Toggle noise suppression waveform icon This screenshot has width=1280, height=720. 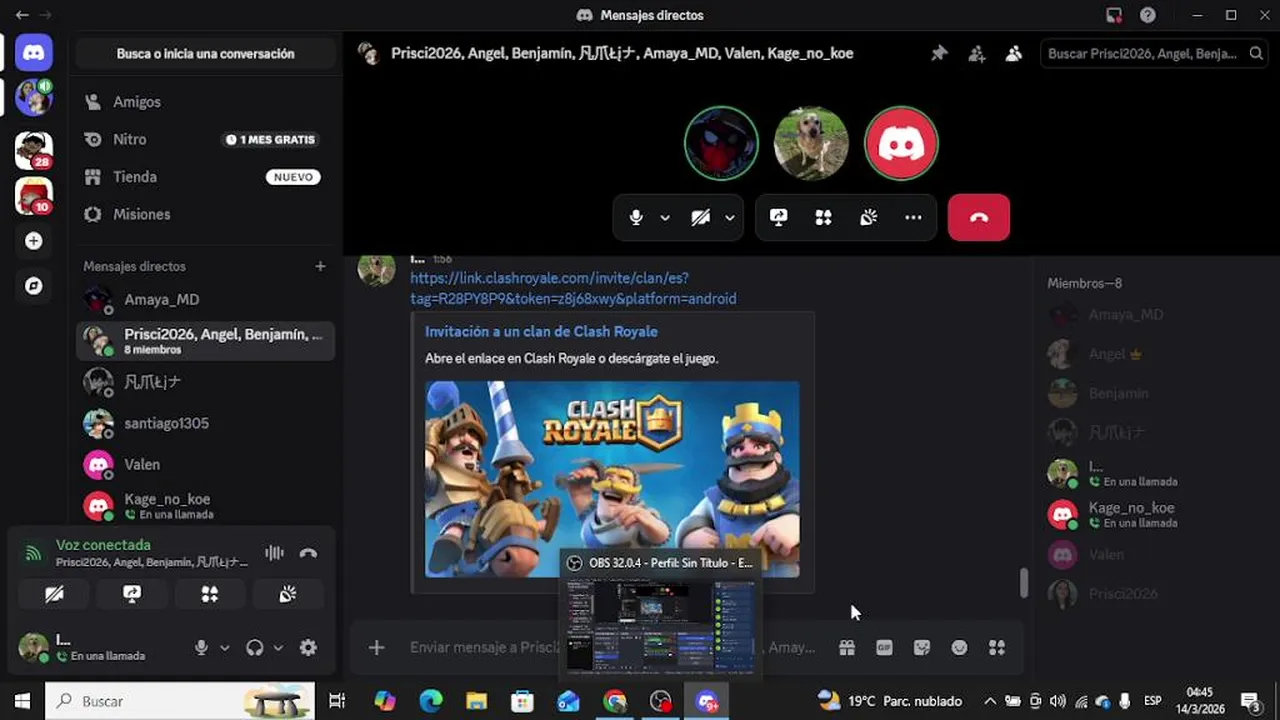tap(274, 553)
